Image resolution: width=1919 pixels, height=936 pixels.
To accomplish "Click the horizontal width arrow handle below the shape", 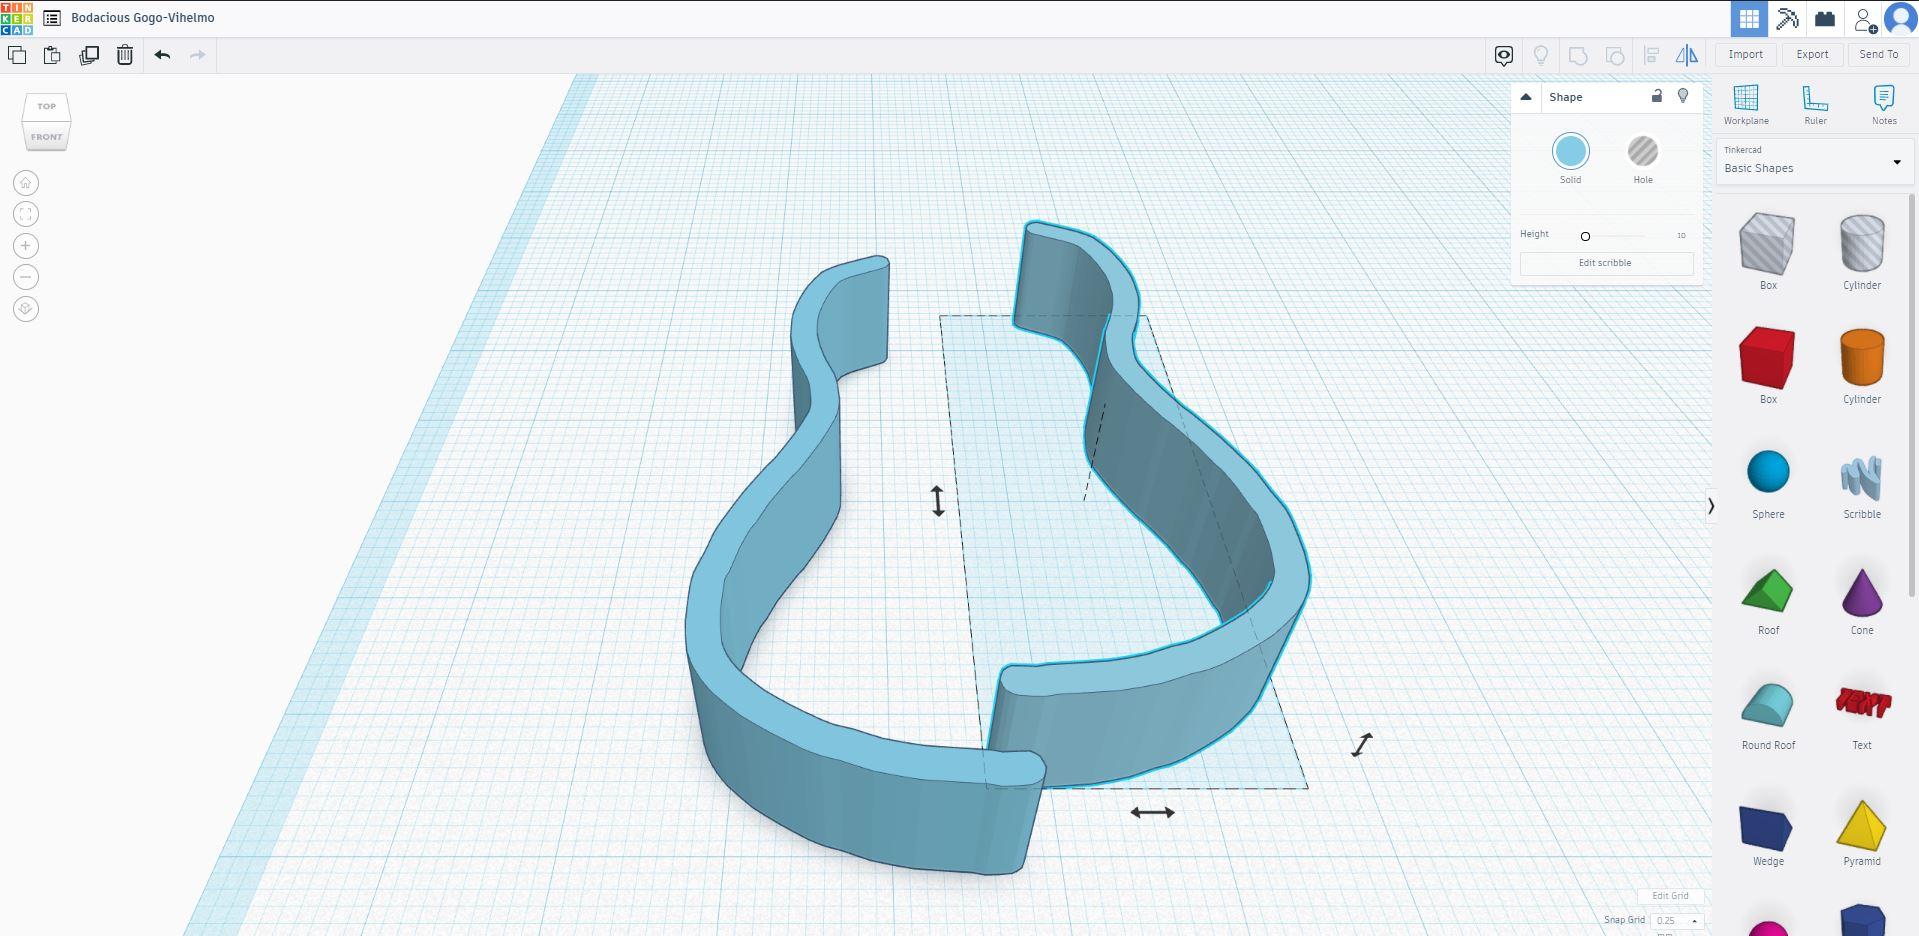I will click(x=1152, y=812).
